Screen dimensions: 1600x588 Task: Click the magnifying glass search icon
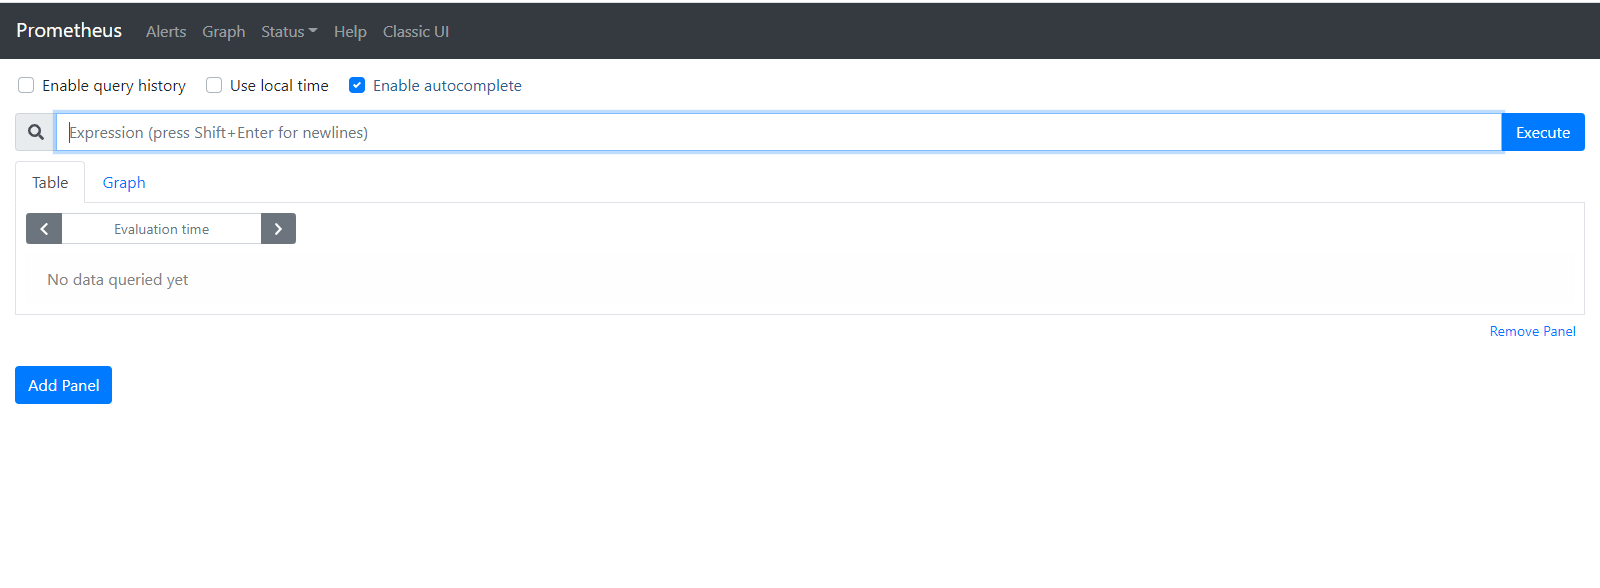click(36, 132)
